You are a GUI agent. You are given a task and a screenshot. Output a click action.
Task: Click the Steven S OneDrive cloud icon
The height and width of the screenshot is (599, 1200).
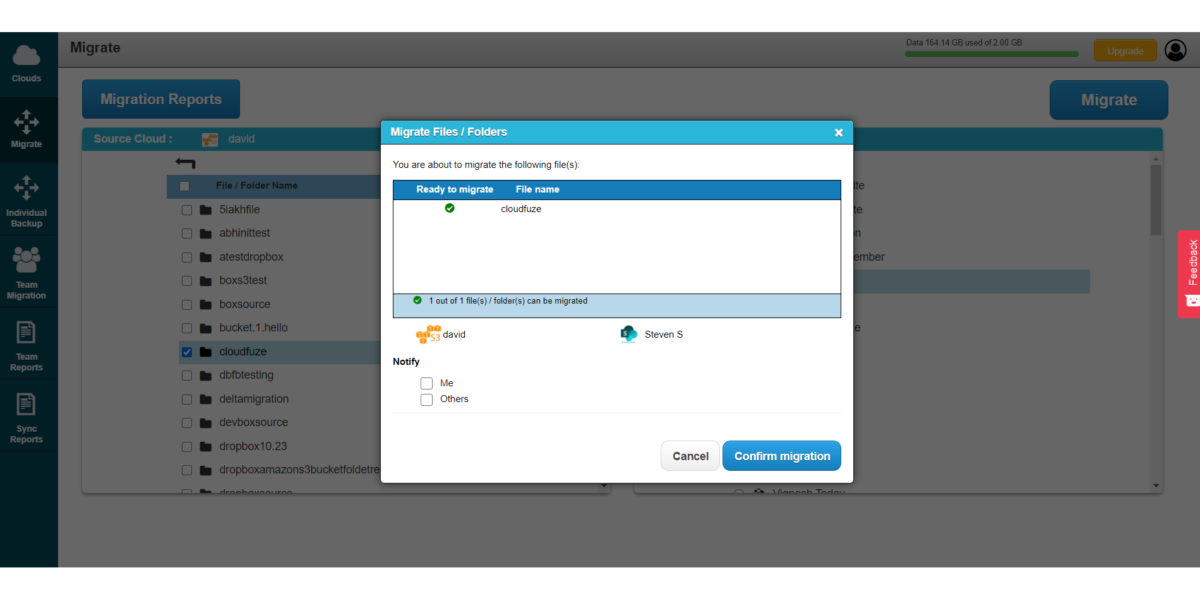[x=629, y=333]
